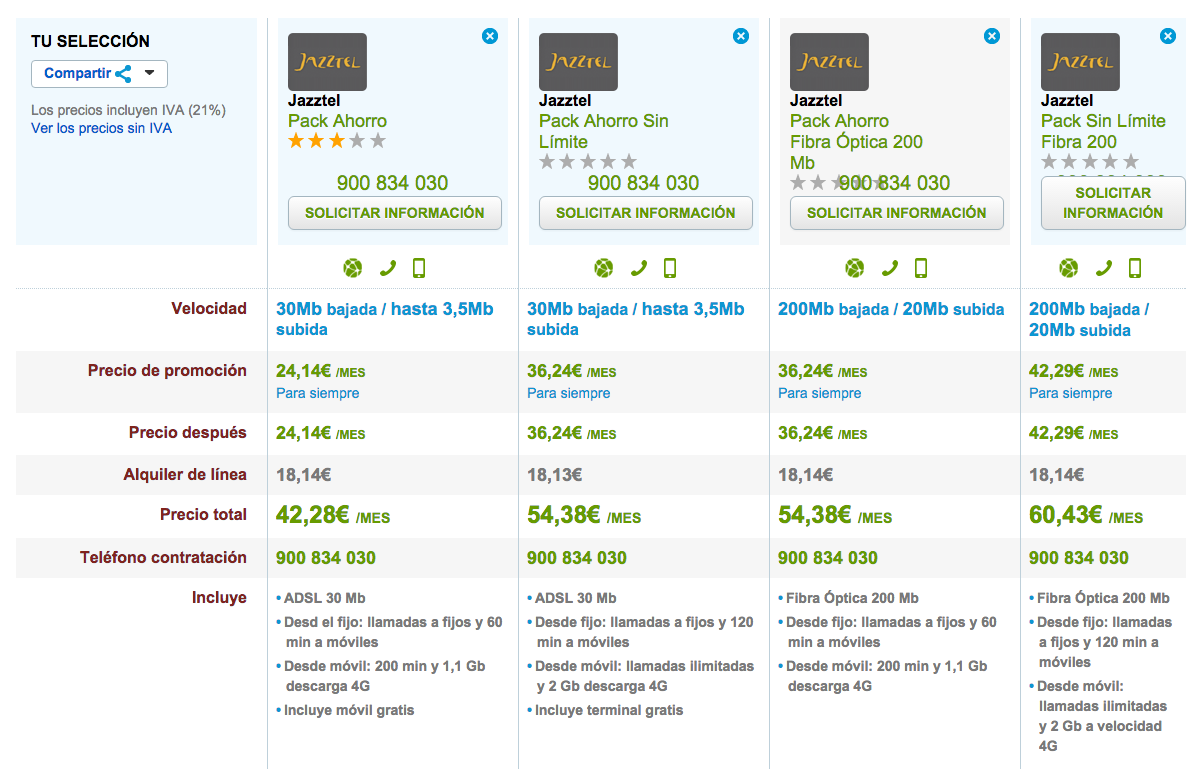Image resolution: width=1202 pixels, height=769 pixels.
Task: Choose the mobile icon under Pack Sin Límite Fibra 200
Action: (x=1135, y=268)
